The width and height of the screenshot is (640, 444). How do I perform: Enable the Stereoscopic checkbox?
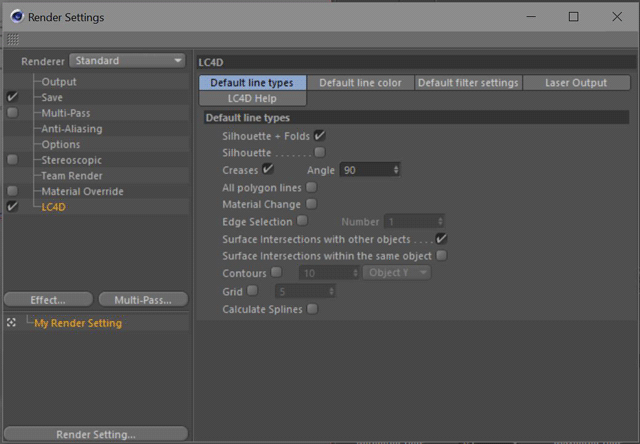coord(12,160)
